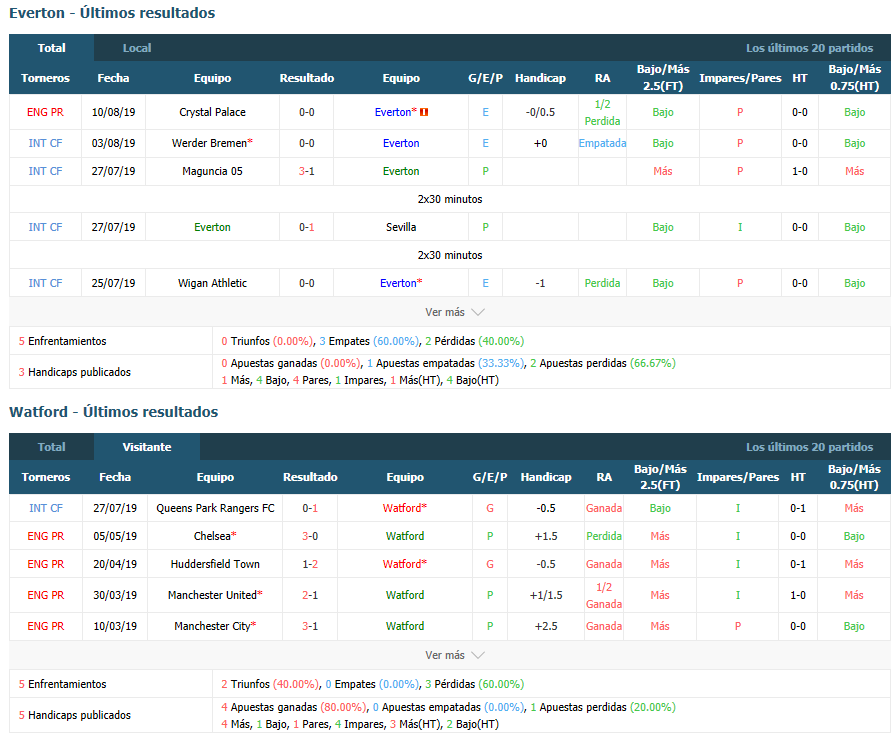Click Everton in the Sevilla row
The image size is (894, 741).
pos(212,227)
